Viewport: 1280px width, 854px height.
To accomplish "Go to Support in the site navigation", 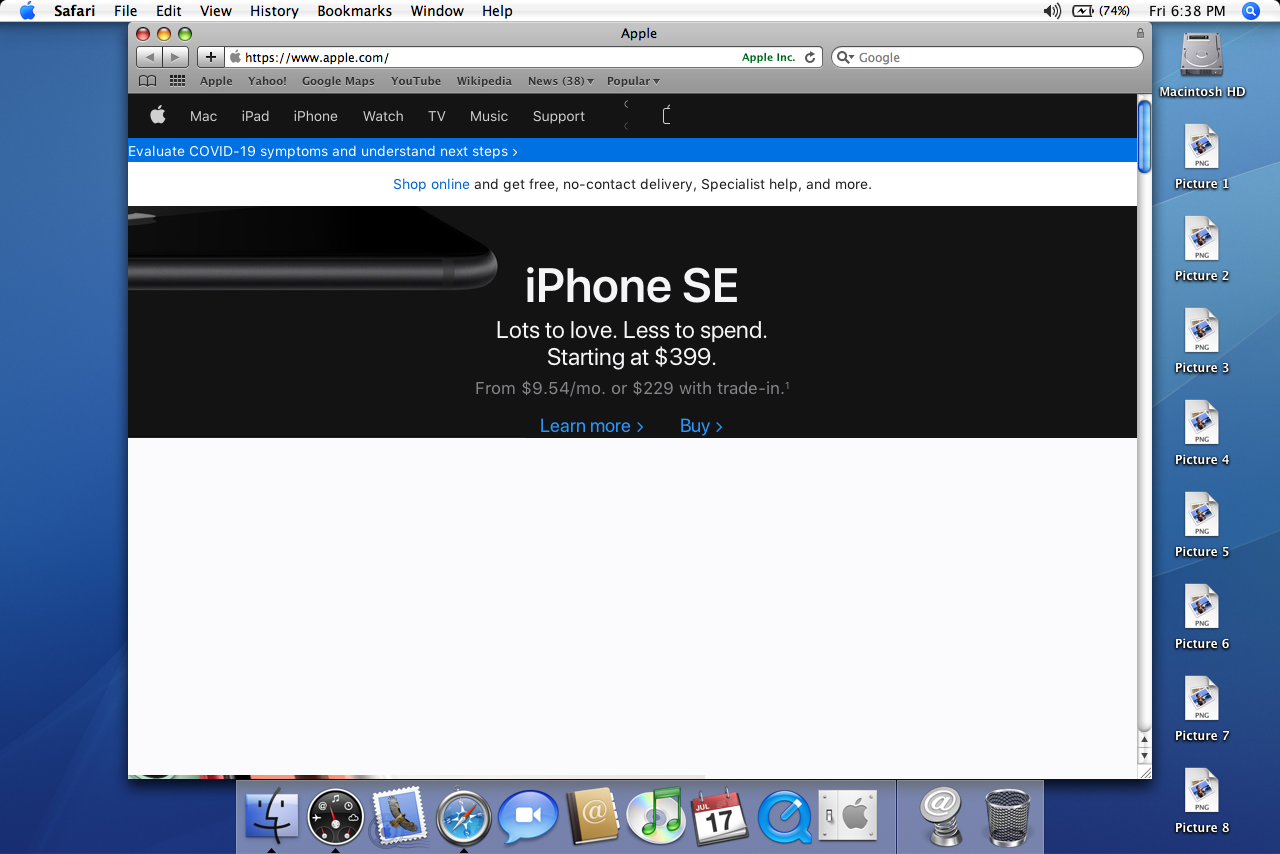I will tap(559, 116).
